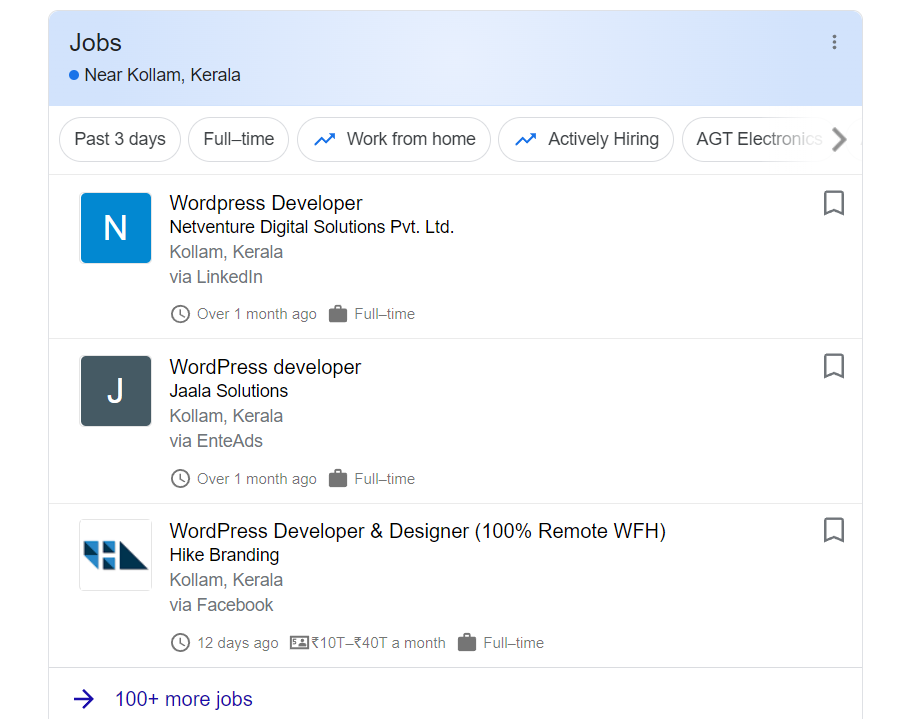Filter jobs by 'Actively Hiring'
This screenshot has width=906, height=719.
coord(586,139)
